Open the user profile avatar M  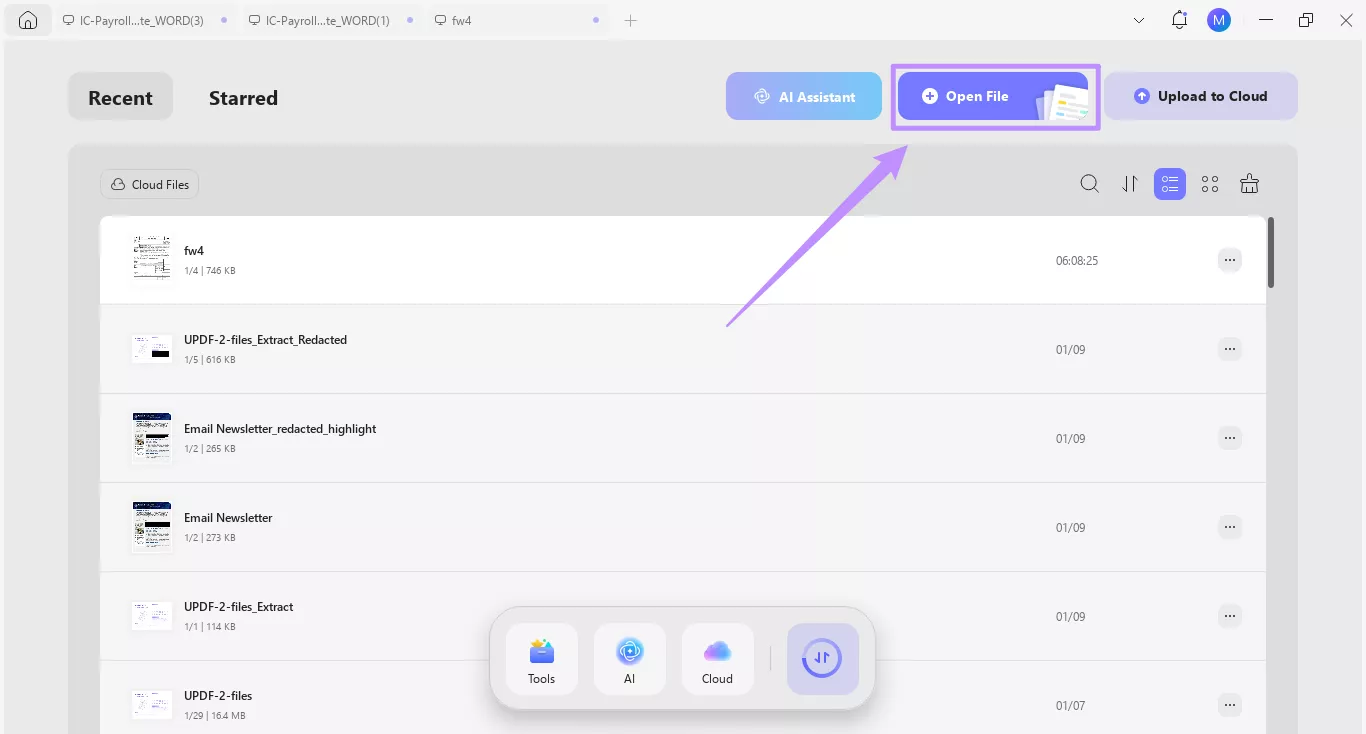coord(1219,20)
